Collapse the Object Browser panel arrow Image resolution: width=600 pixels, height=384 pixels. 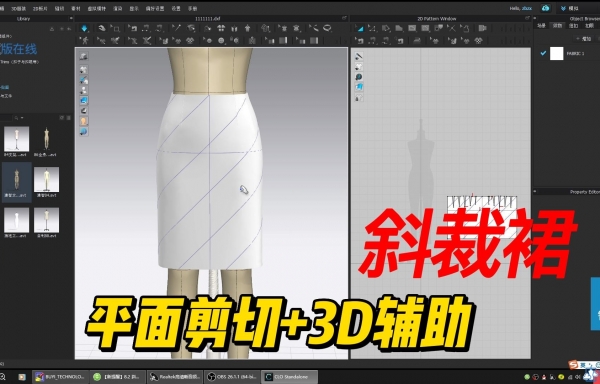(x=536, y=18)
